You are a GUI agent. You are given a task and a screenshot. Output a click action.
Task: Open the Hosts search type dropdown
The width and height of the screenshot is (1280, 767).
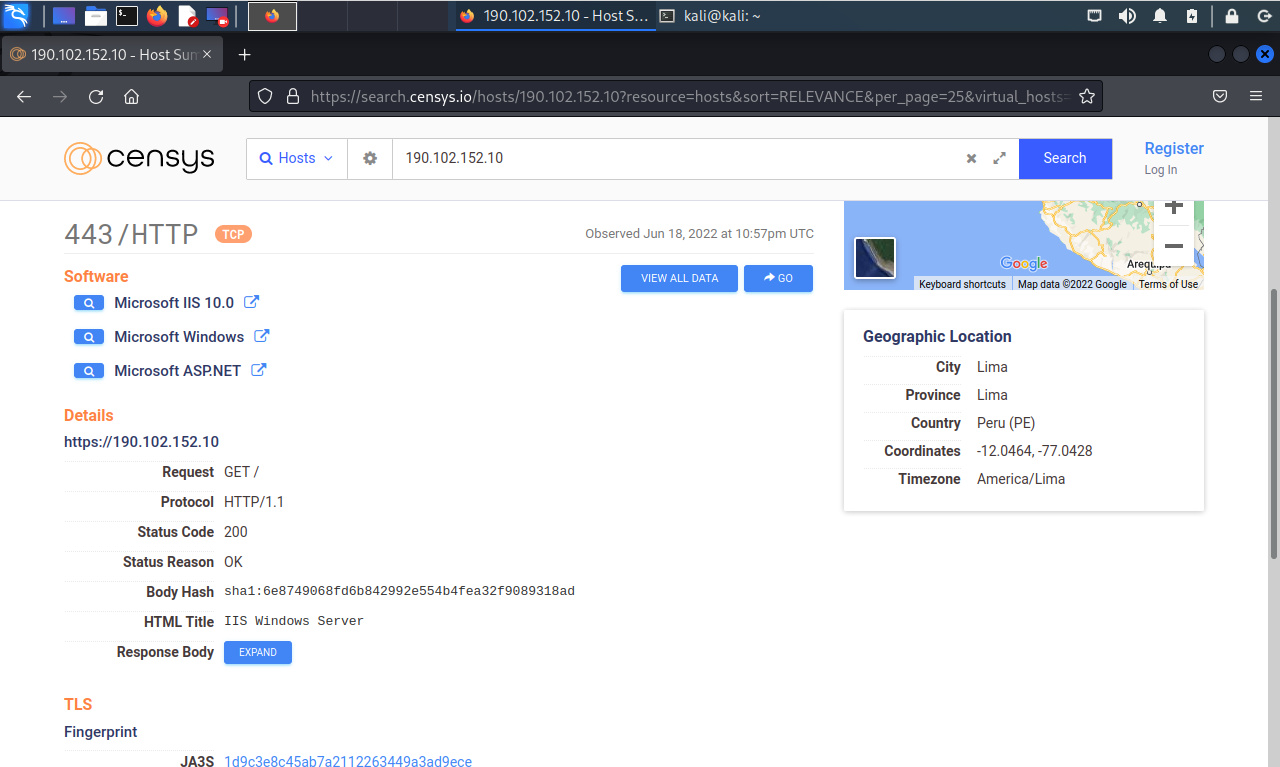tap(297, 158)
